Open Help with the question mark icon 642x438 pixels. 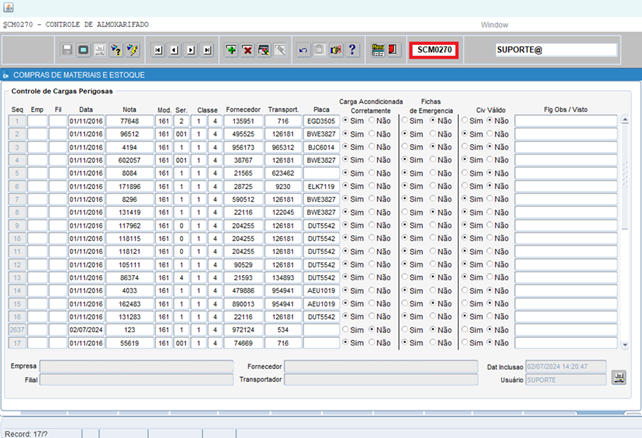pyautogui.click(x=352, y=50)
